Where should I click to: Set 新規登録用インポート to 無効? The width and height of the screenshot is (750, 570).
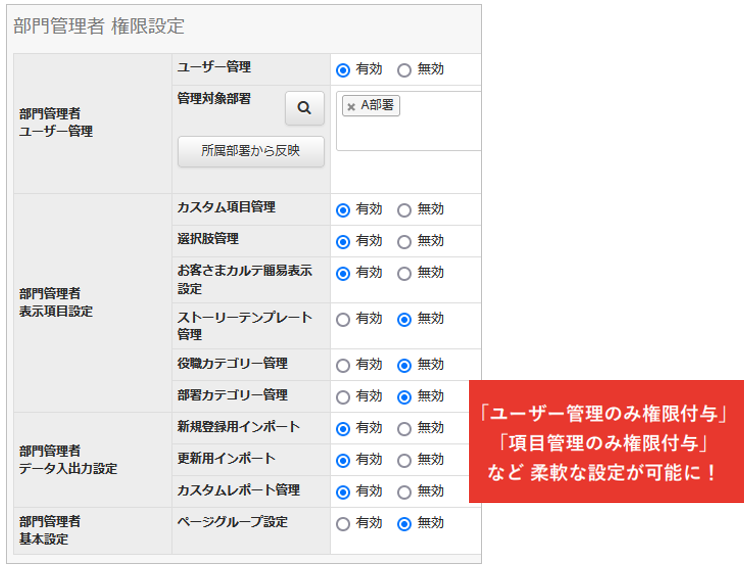(x=404, y=429)
